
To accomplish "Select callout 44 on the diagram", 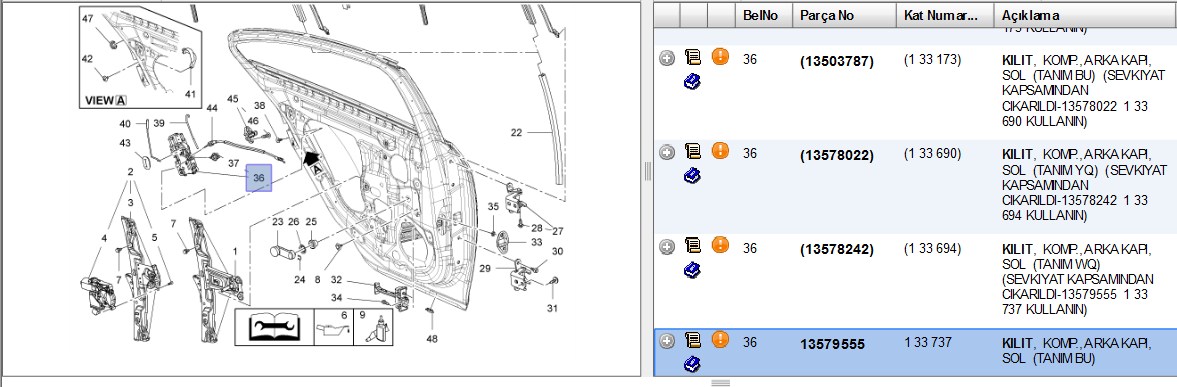I will tap(212, 109).
